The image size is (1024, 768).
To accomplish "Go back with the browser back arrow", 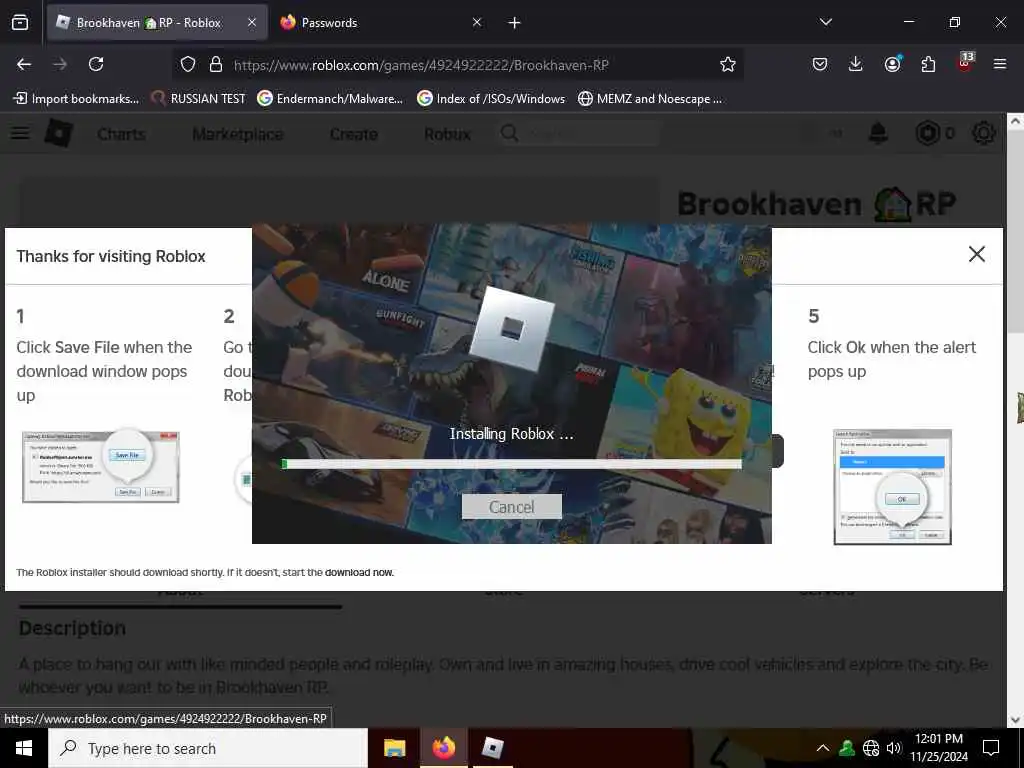I will [24, 64].
